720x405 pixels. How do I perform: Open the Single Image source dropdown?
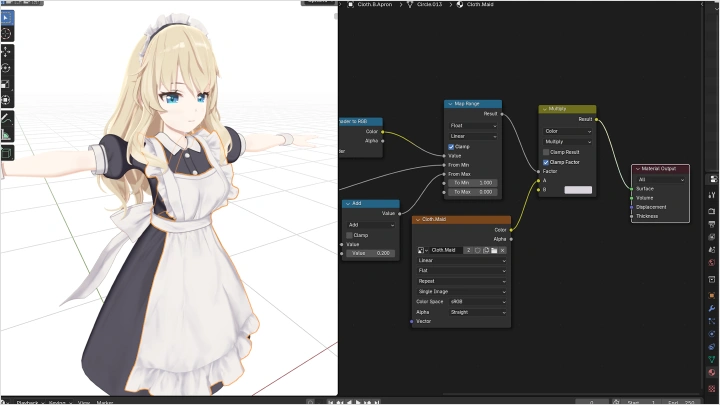461,292
